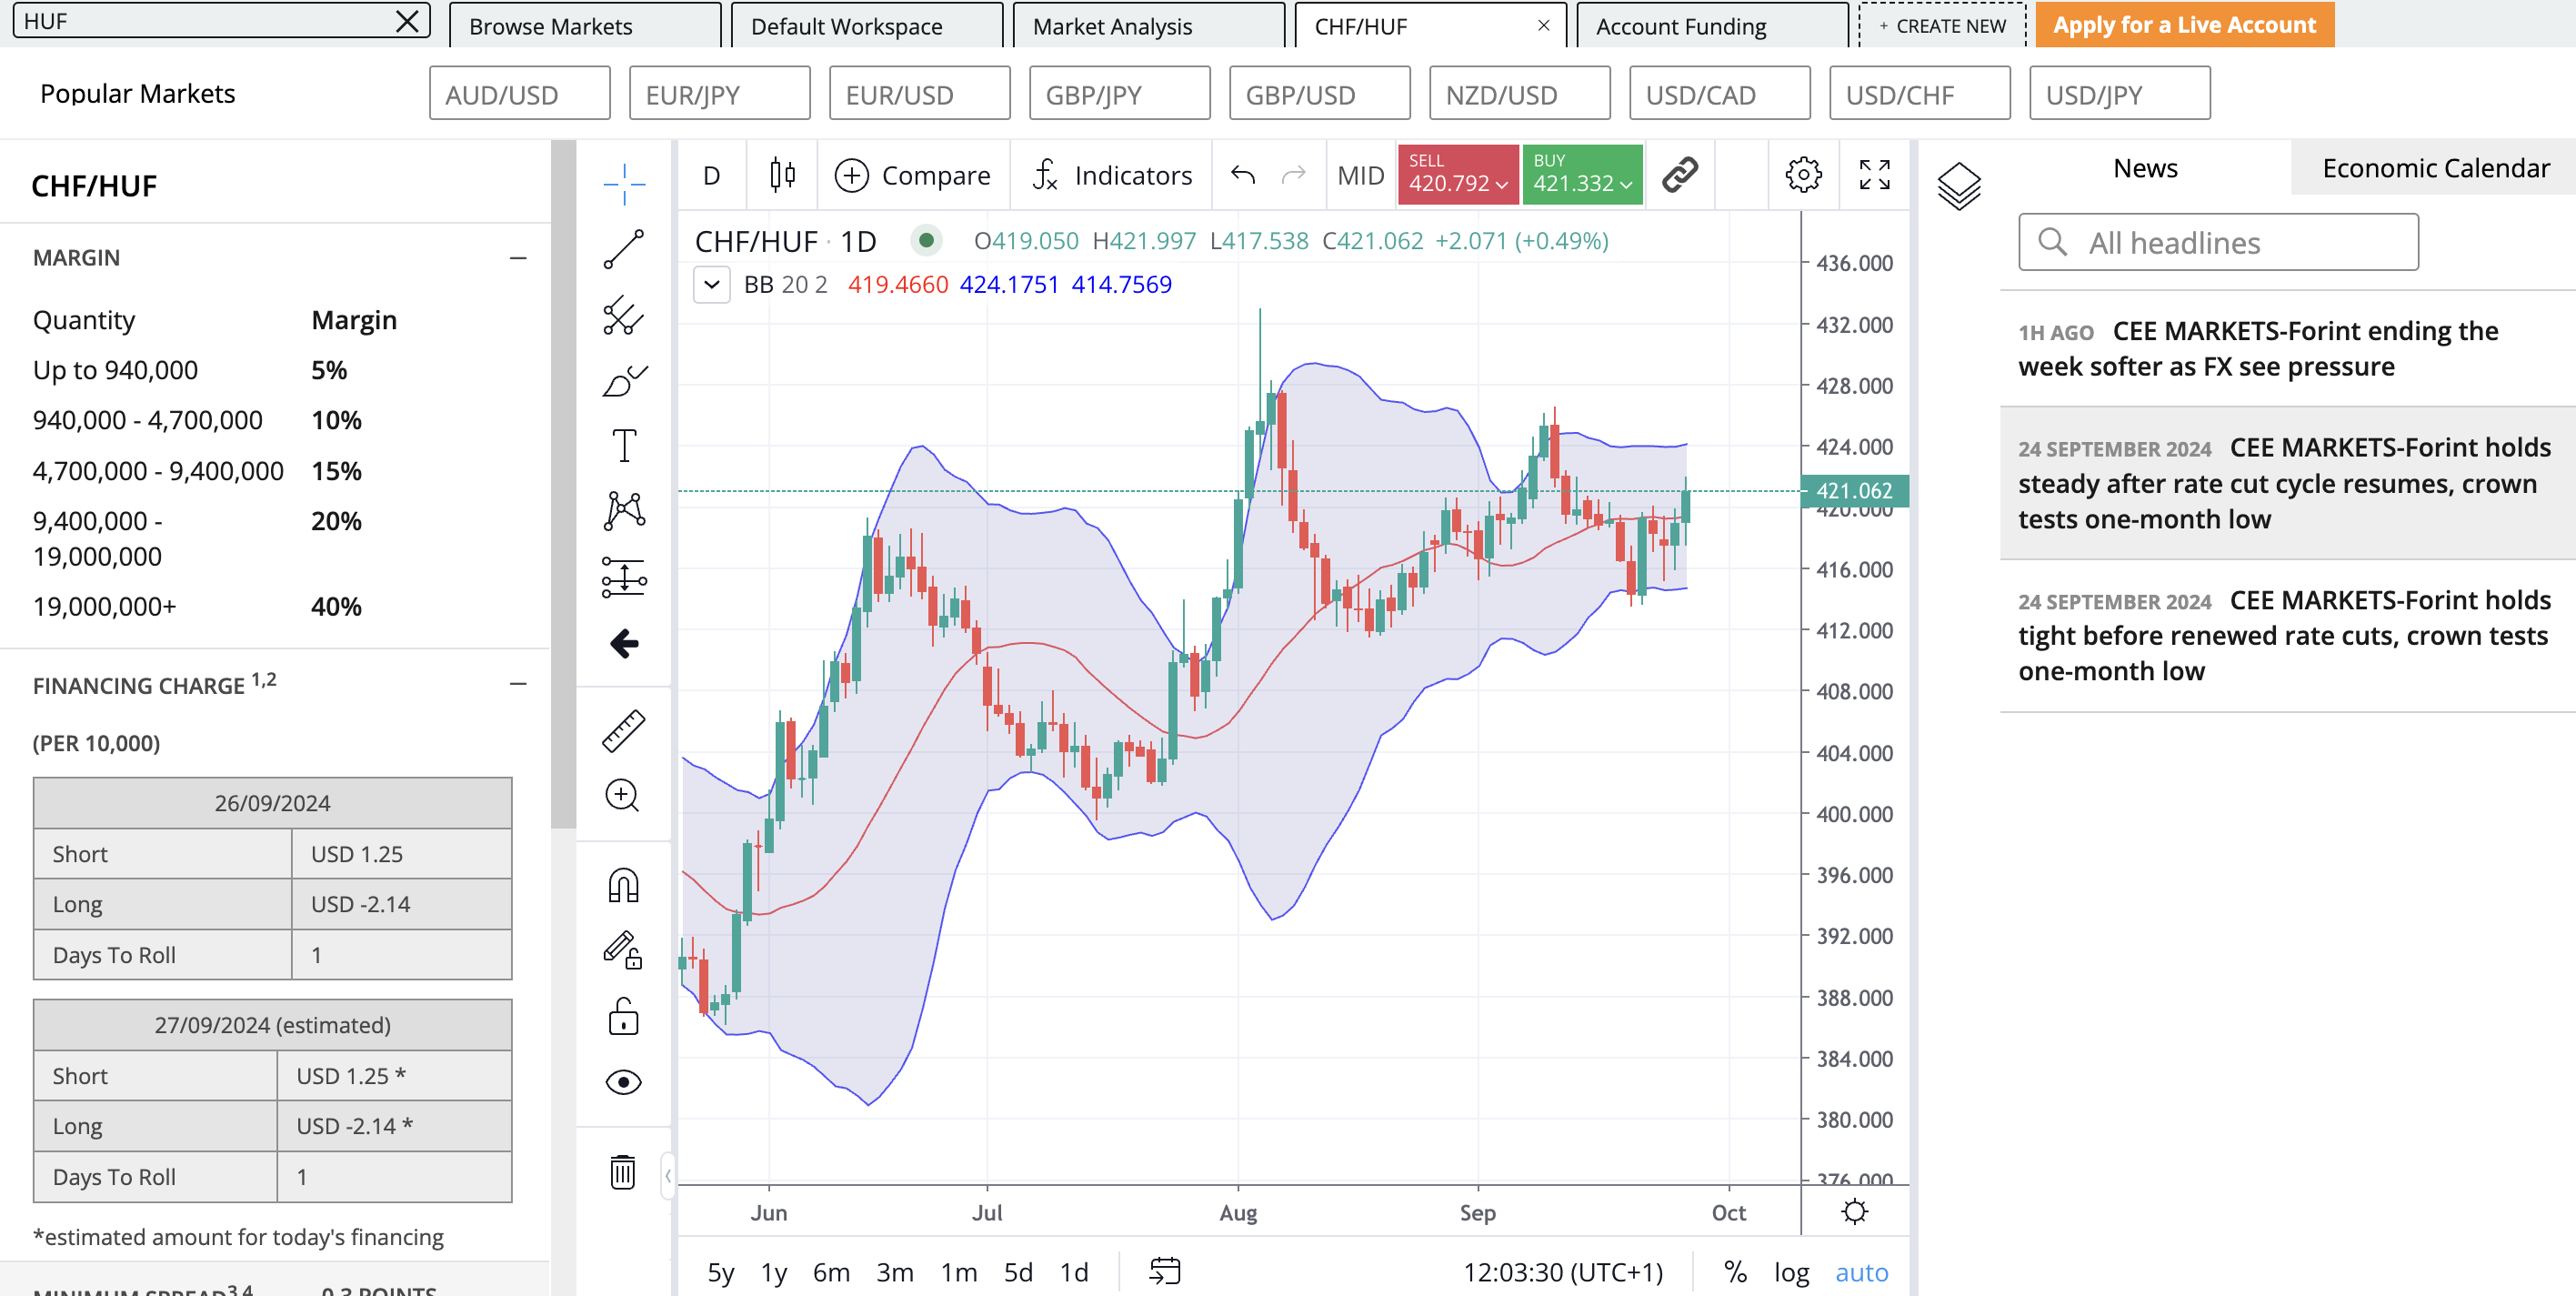Set chart range to 3m
The width and height of the screenshot is (2576, 1296).
(x=895, y=1272)
